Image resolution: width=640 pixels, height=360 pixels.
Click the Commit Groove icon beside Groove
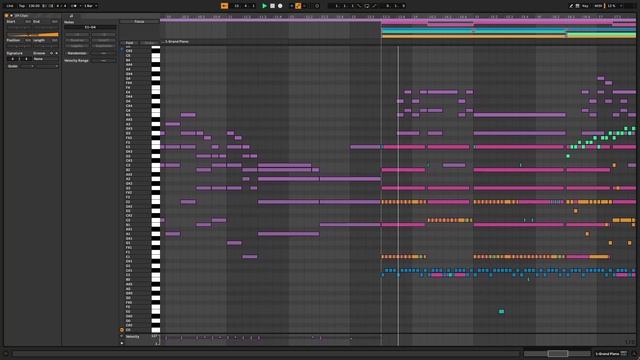click(x=56, y=53)
